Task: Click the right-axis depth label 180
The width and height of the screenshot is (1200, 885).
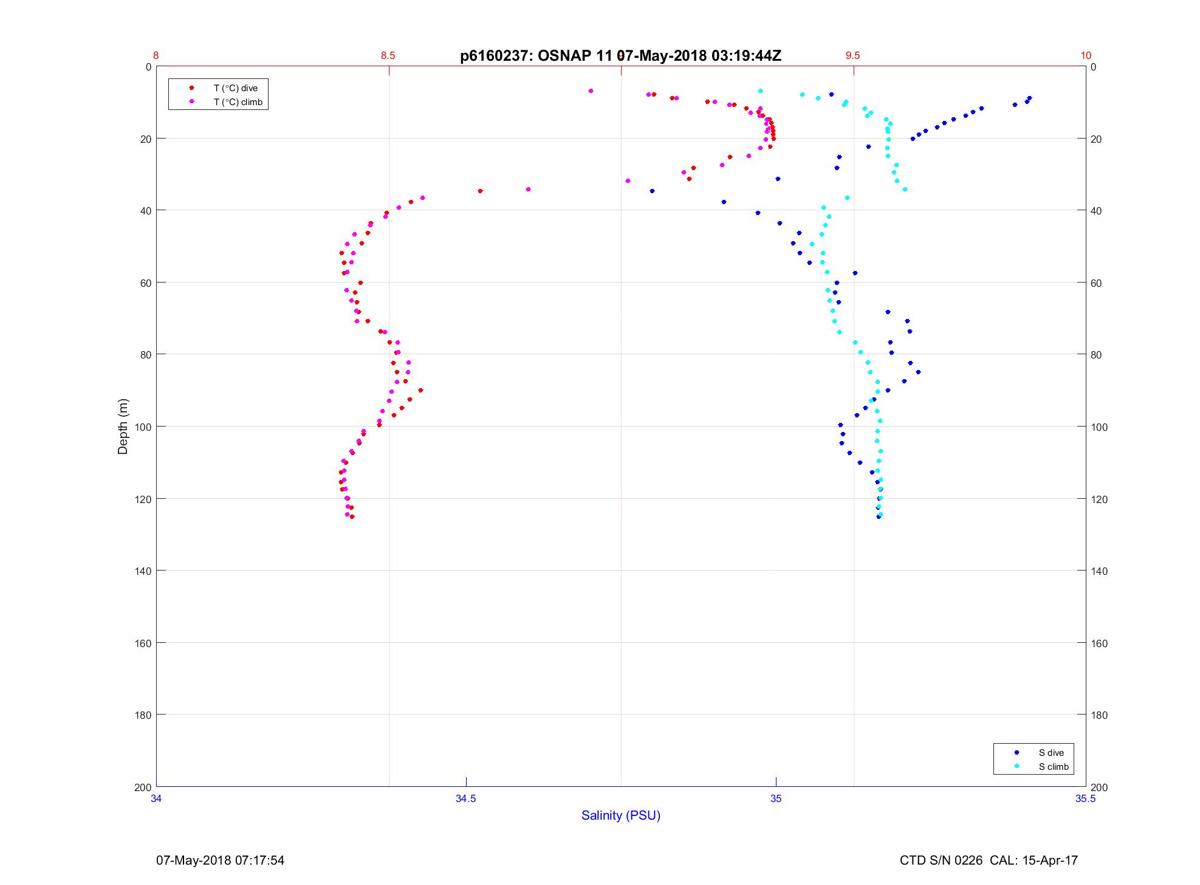Action: pyautogui.click(x=1100, y=715)
